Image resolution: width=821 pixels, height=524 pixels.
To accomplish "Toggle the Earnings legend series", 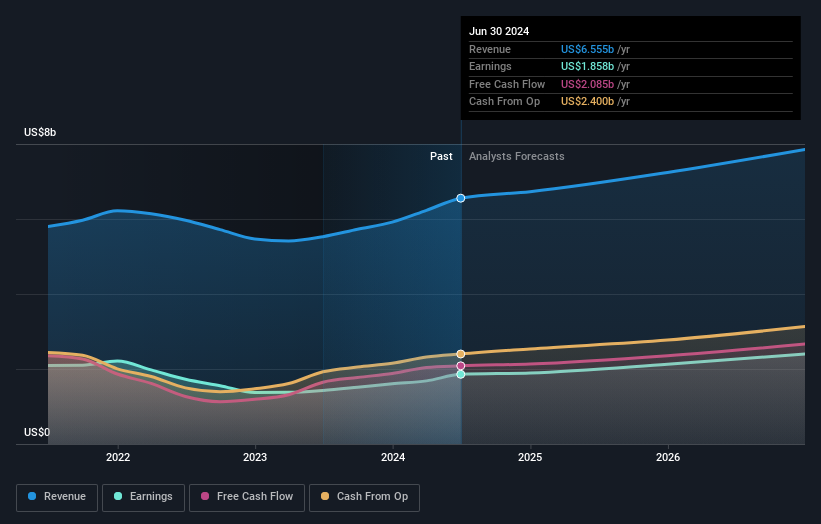I will [143, 497].
